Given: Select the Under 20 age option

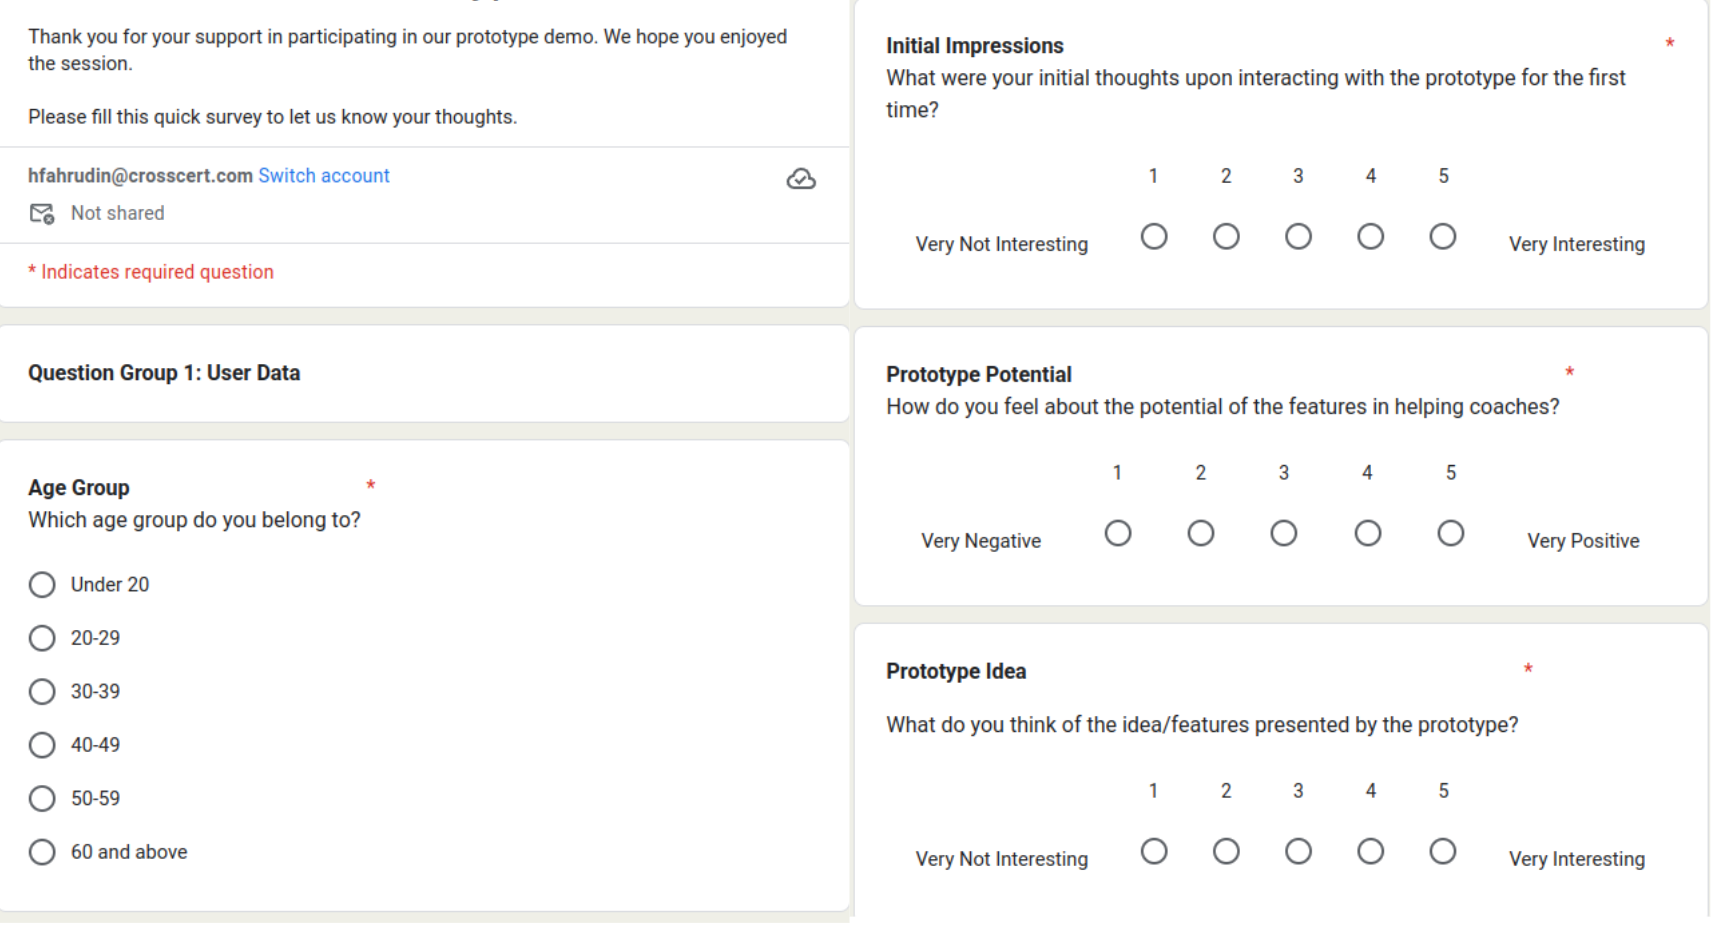Looking at the screenshot, I should pyautogui.click(x=42, y=585).
